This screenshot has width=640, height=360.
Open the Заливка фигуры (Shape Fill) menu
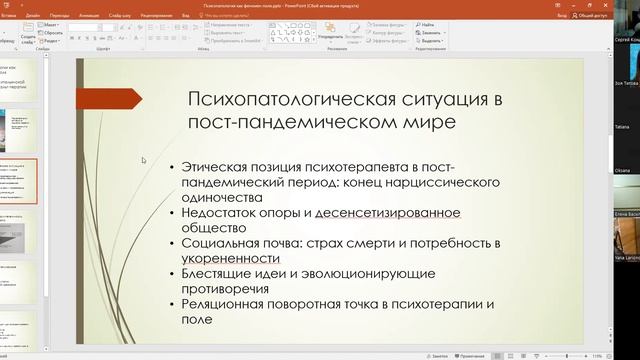coord(386,25)
